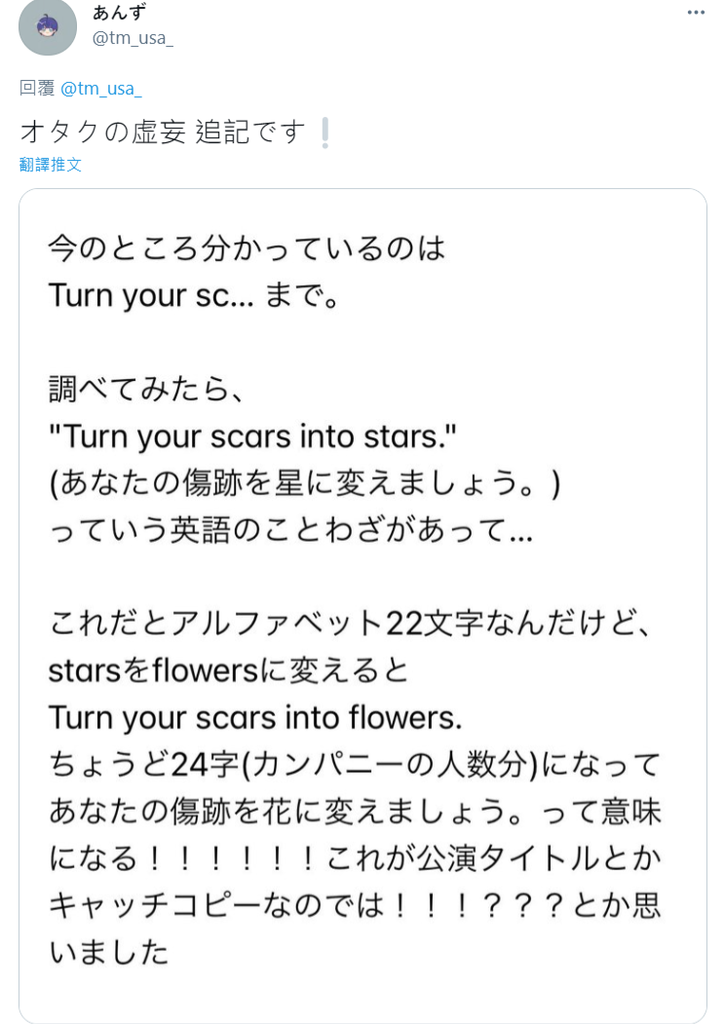Click the 翻譯推文 translate tweet link

coord(50,165)
